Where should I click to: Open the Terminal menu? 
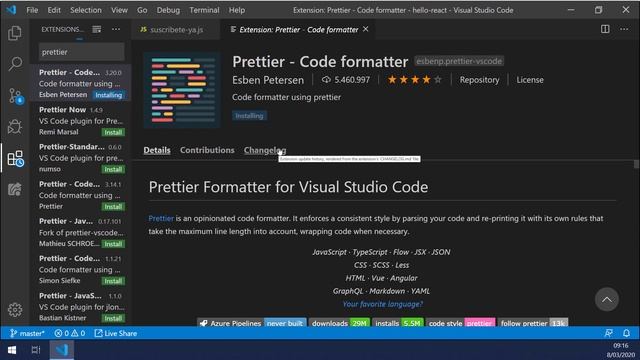(x=204, y=10)
